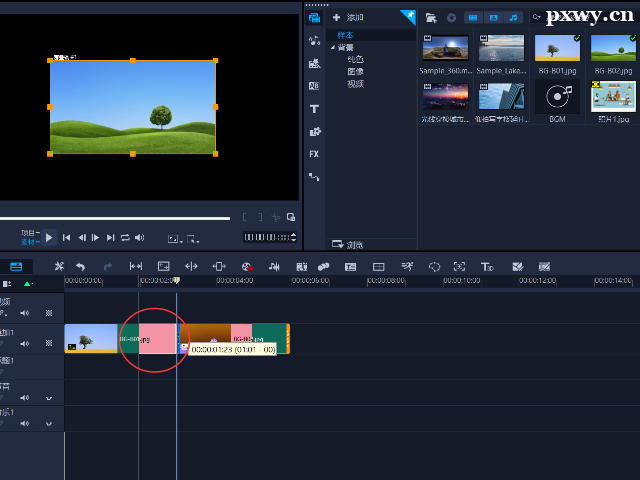The height and width of the screenshot is (480, 640).
Task: Click the 添加 add folder button
Action: [349, 17]
